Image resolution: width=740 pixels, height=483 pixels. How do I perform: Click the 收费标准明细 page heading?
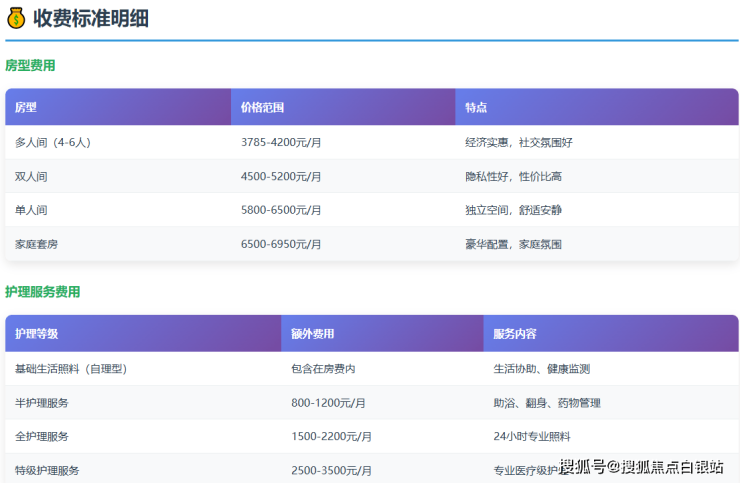coord(90,18)
